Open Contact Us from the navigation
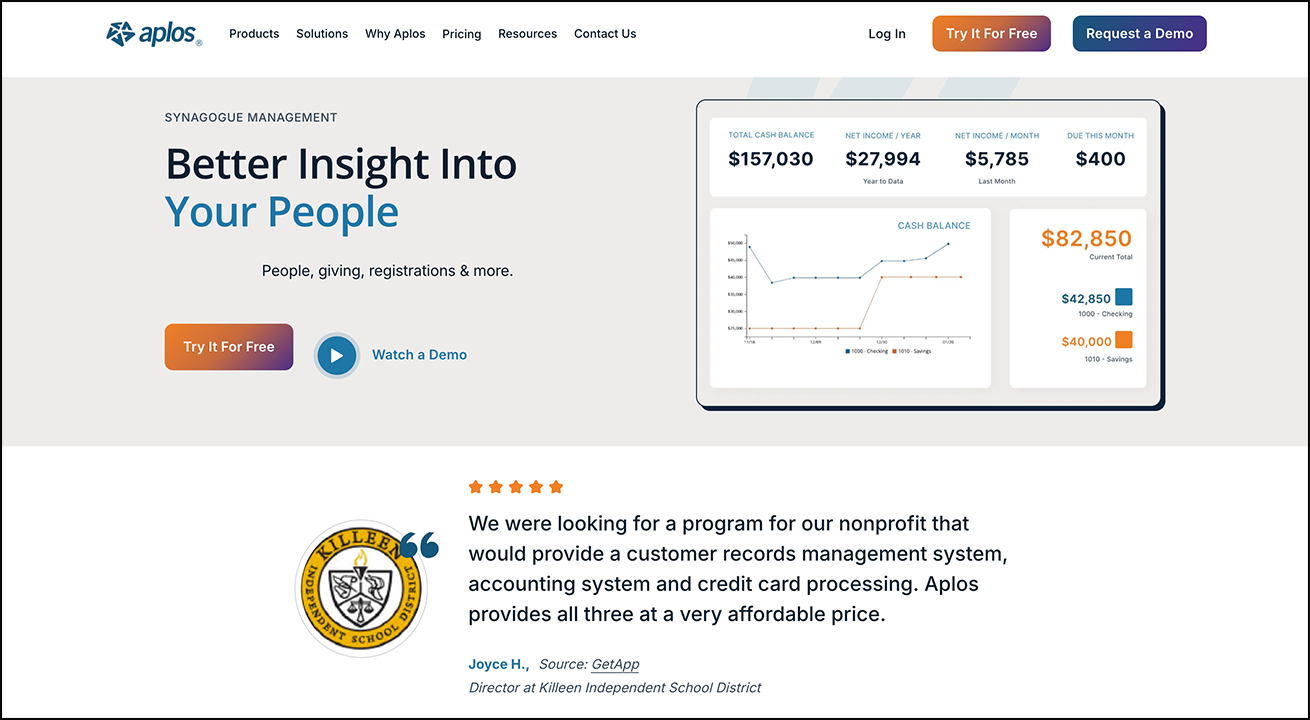 click(604, 33)
